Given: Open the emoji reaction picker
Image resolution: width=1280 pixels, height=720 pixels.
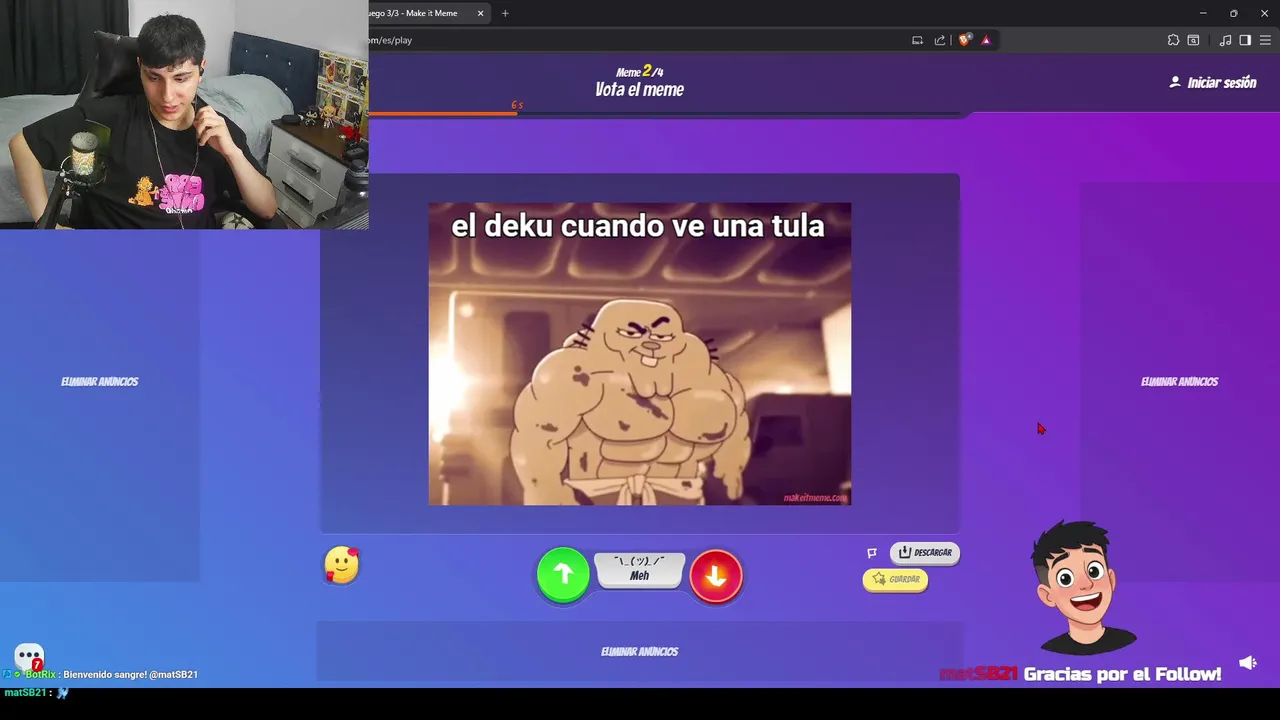Looking at the screenshot, I should pyautogui.click(x=342, y=565).
